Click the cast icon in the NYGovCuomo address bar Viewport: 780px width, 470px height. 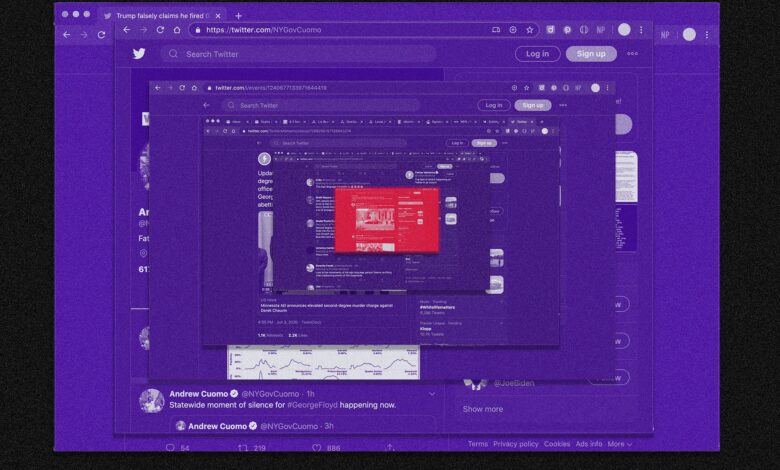(x=496, y=30)
